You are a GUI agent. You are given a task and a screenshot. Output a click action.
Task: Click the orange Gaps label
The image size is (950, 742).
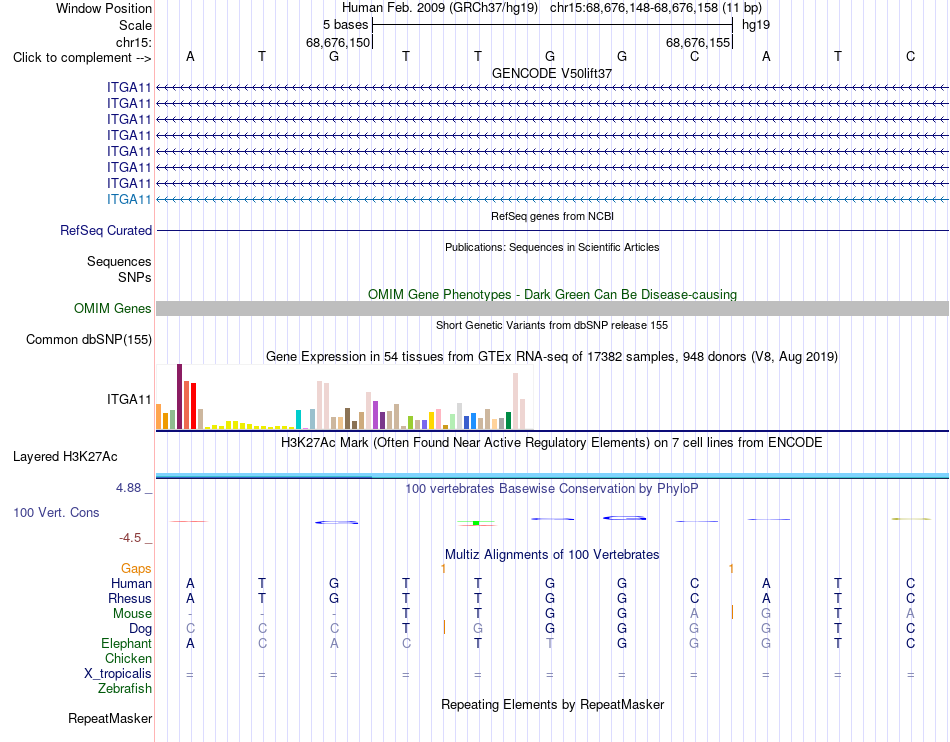coord(136,568)
